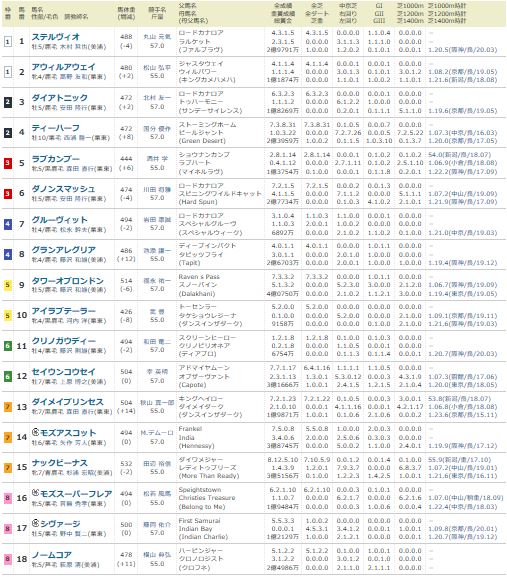
Task: Go to the ラブカンブー horse page
Action: 56,159
